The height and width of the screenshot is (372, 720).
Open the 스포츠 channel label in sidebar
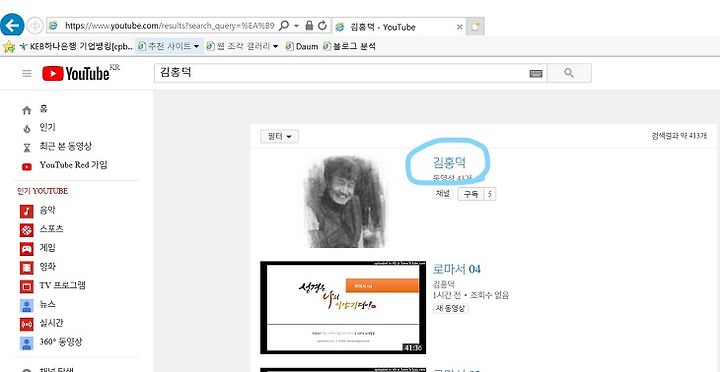pyautogui.click(x=51, y=229)
